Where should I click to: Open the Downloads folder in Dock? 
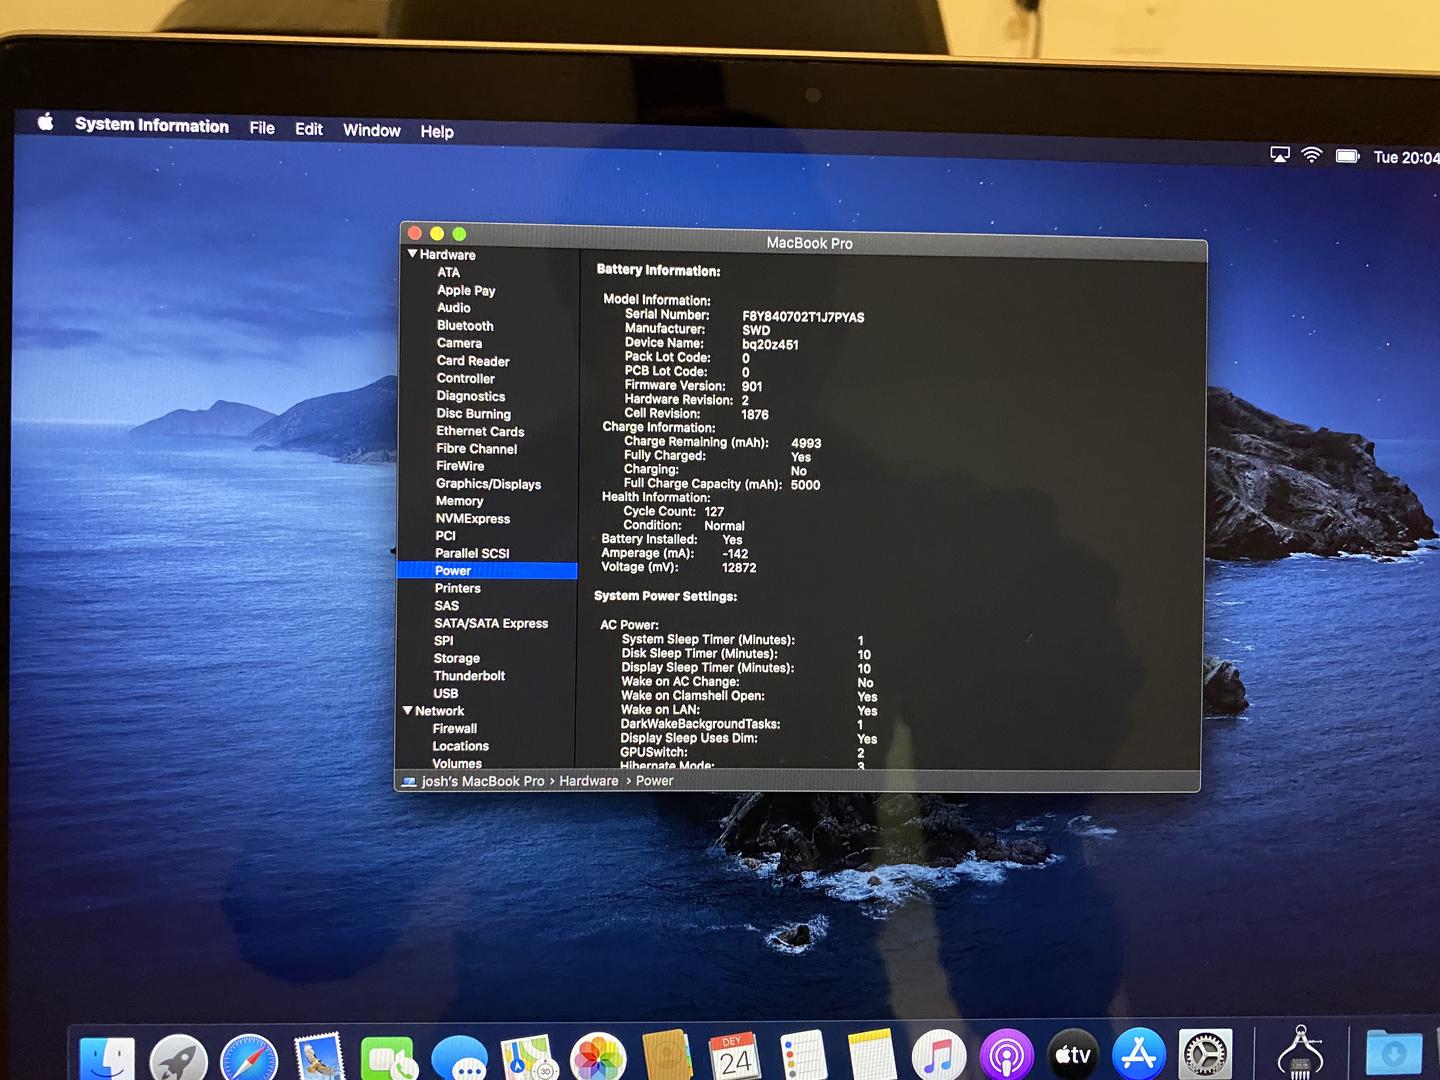coord(1394,1052)
